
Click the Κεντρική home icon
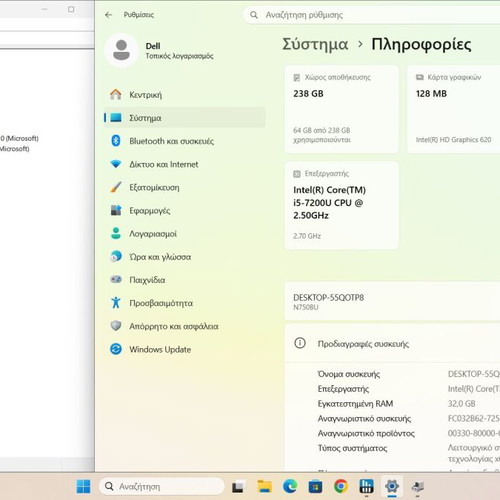click(116, 94)
